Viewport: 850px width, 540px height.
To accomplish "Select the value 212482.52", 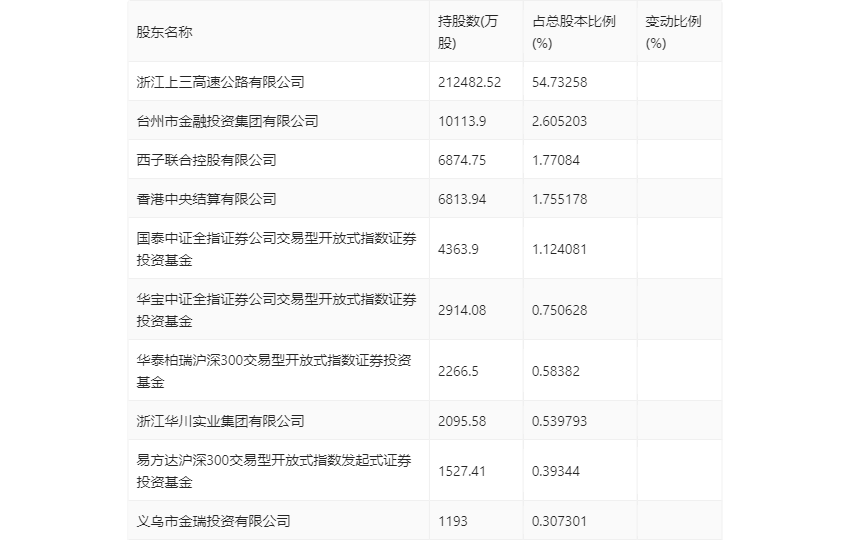I will tap(469, 82).
